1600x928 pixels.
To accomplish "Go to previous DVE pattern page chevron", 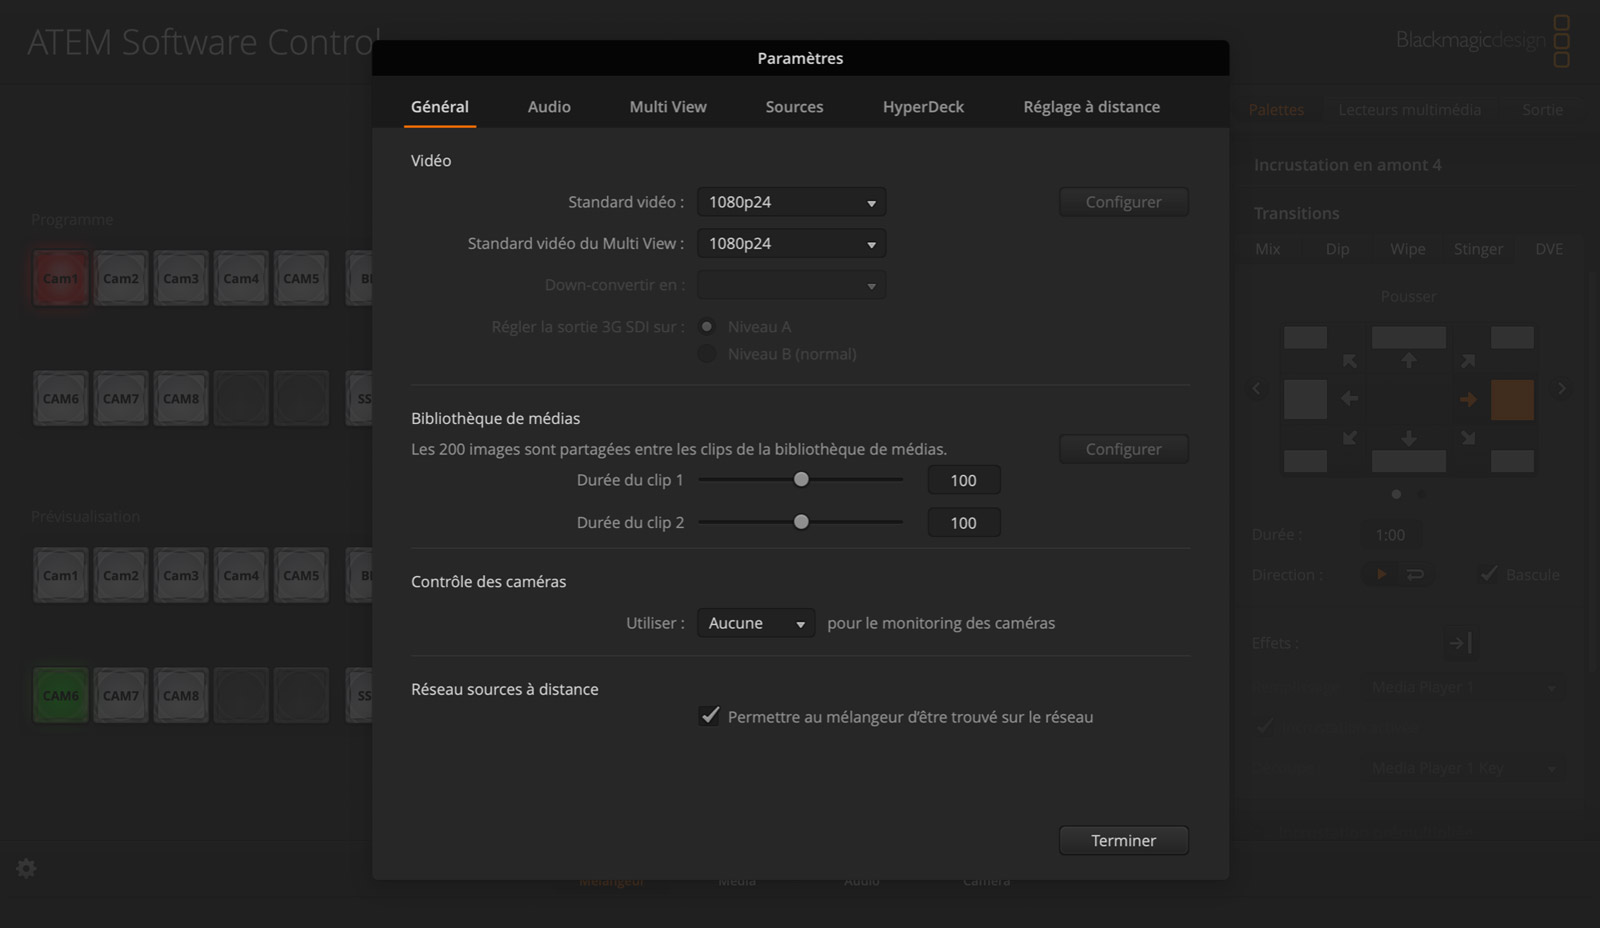I will [1257, 389].
